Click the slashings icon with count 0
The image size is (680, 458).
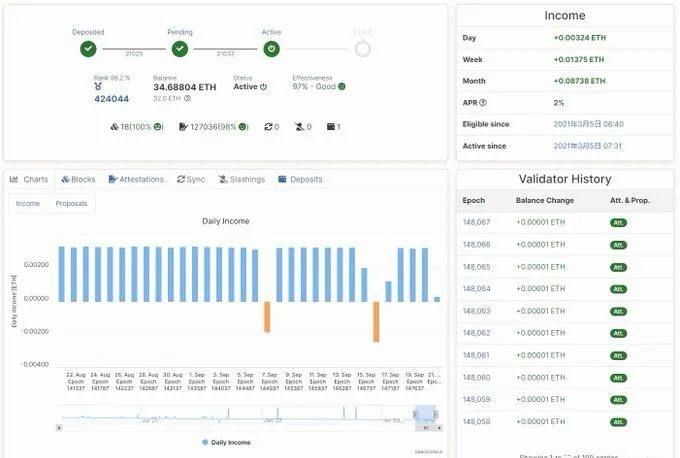point(299,127)
